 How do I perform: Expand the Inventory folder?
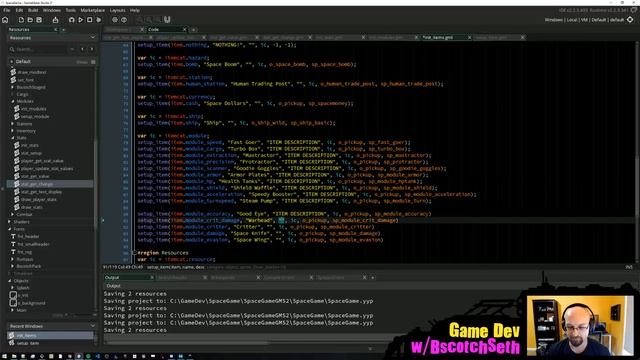pos(13,131)
